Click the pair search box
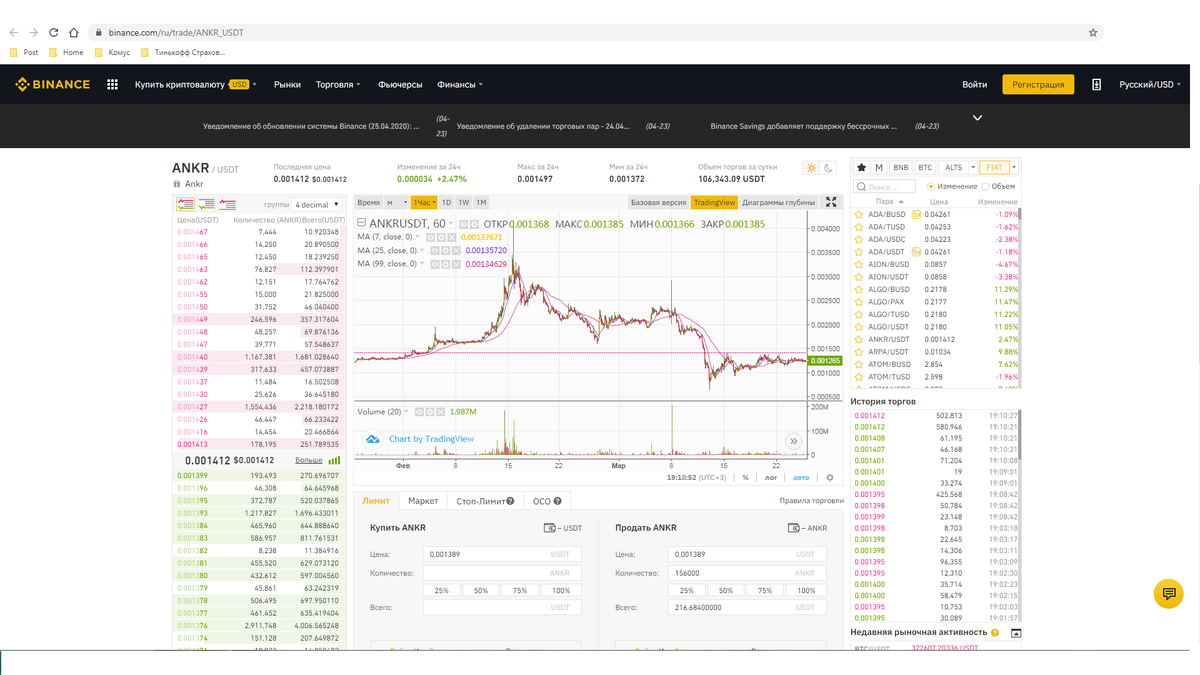Image resolution: width=1200 pixels, height=675 pixels. pos(885,187)
